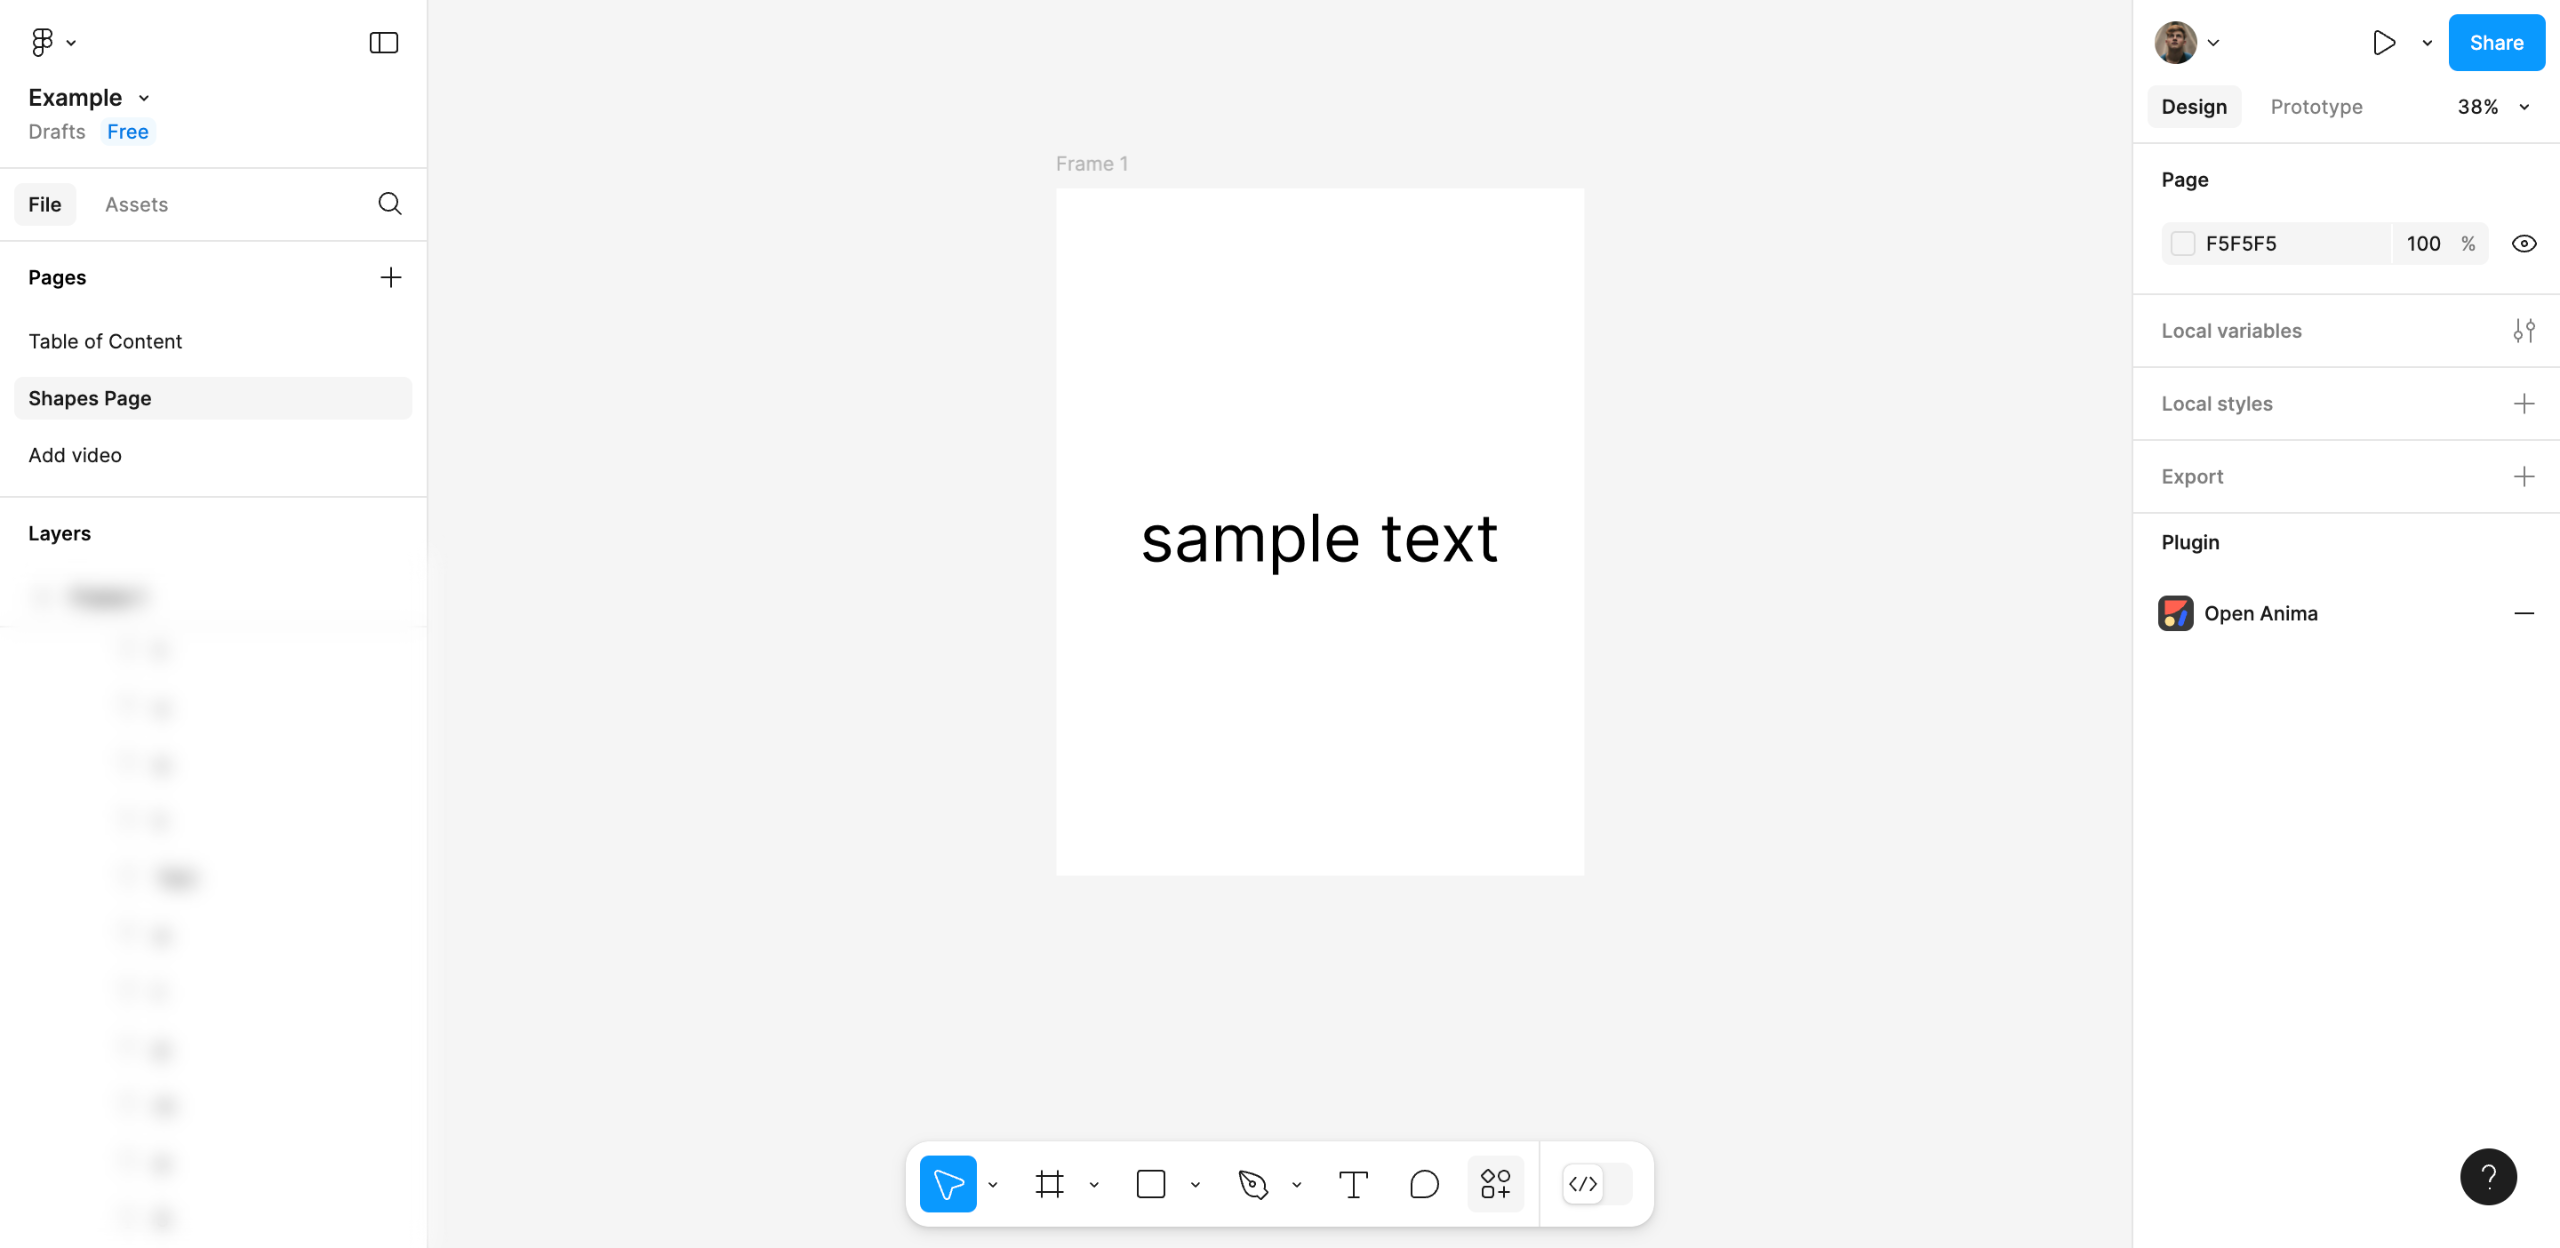Switch to the Assets tab
This screenshot has width=2560, height=1248.
(136, 204)
